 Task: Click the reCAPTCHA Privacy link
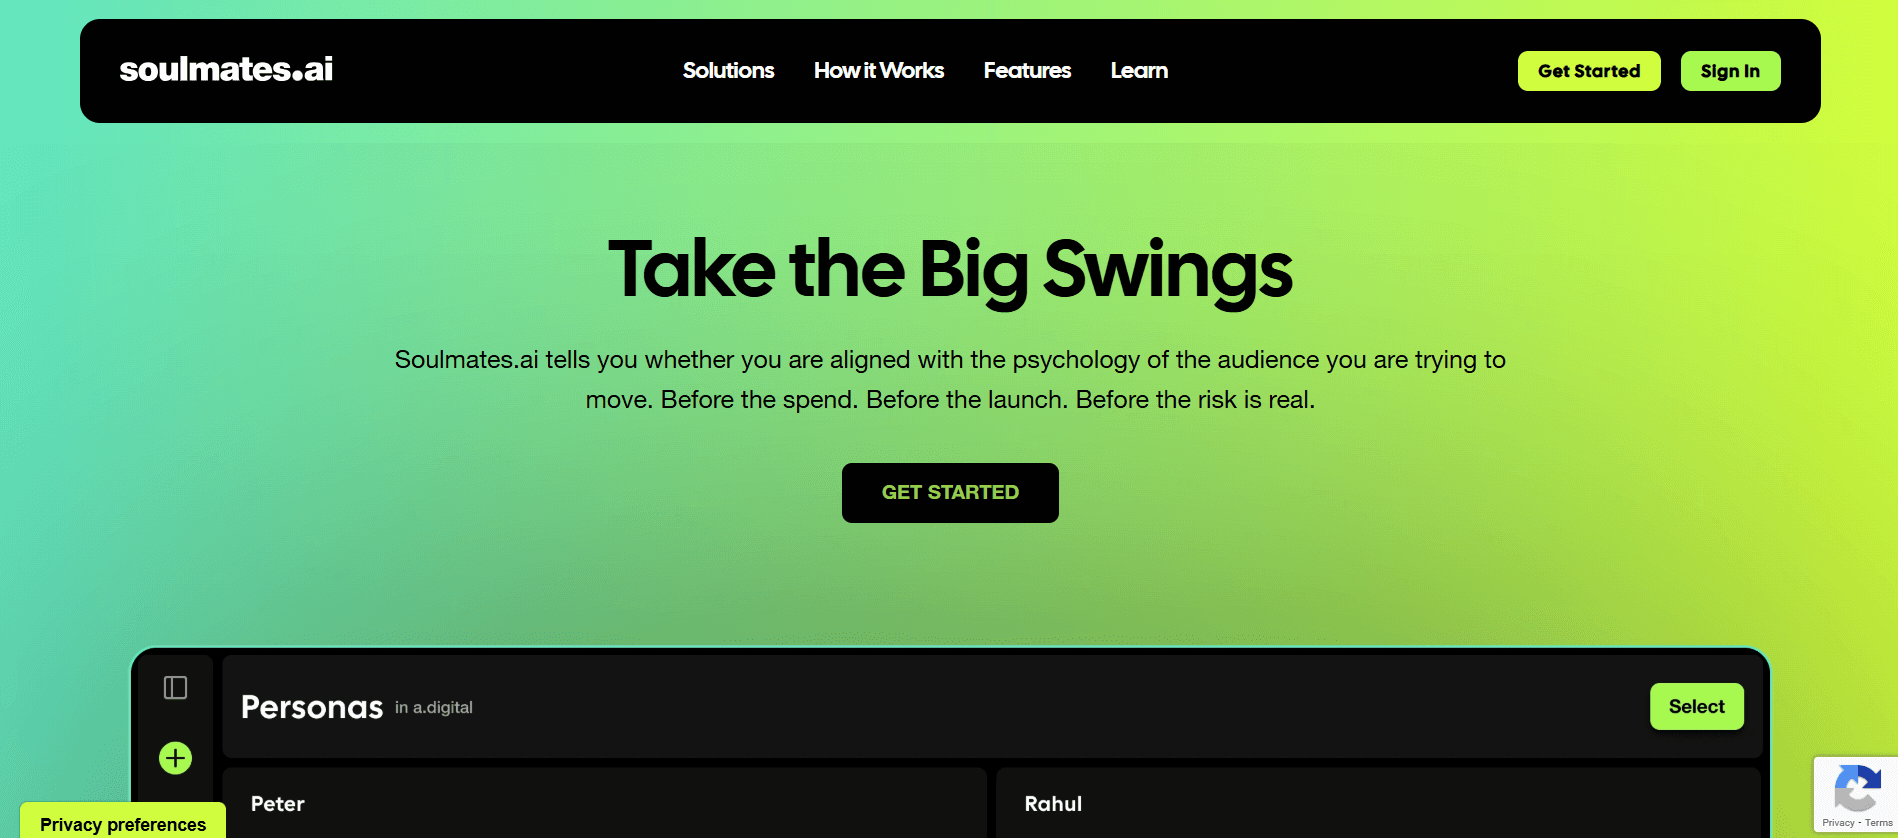pyautogui.click(x=1838, y=823)
